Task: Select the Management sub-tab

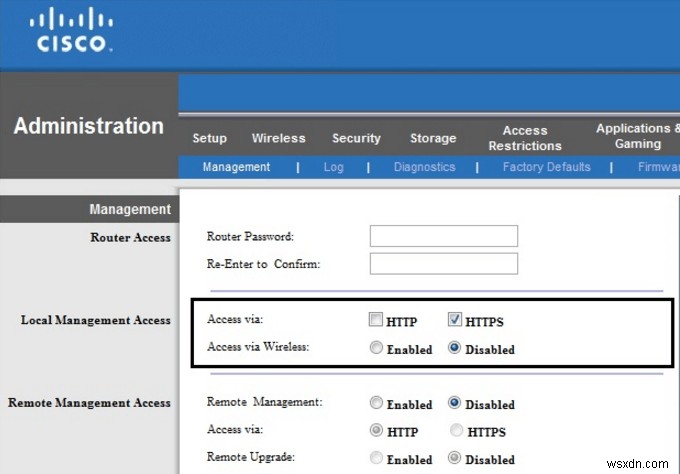Action: 236,167
